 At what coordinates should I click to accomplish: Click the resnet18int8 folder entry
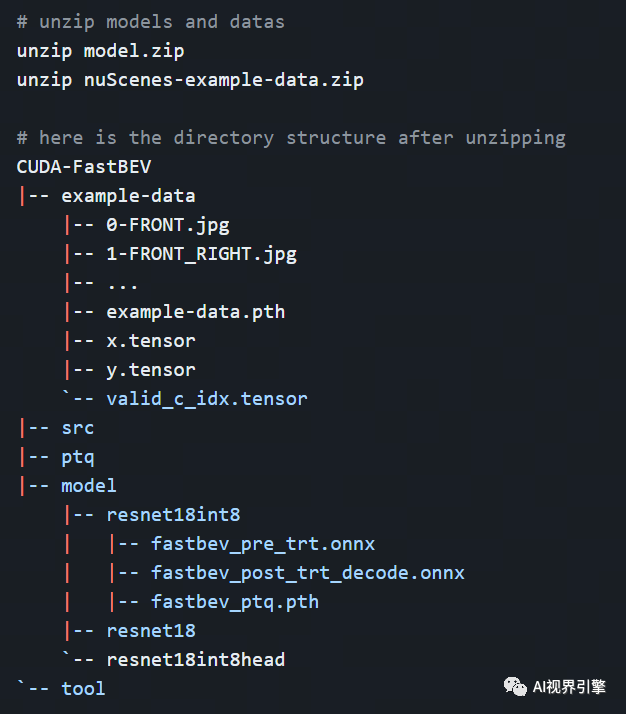pos(173,515)
